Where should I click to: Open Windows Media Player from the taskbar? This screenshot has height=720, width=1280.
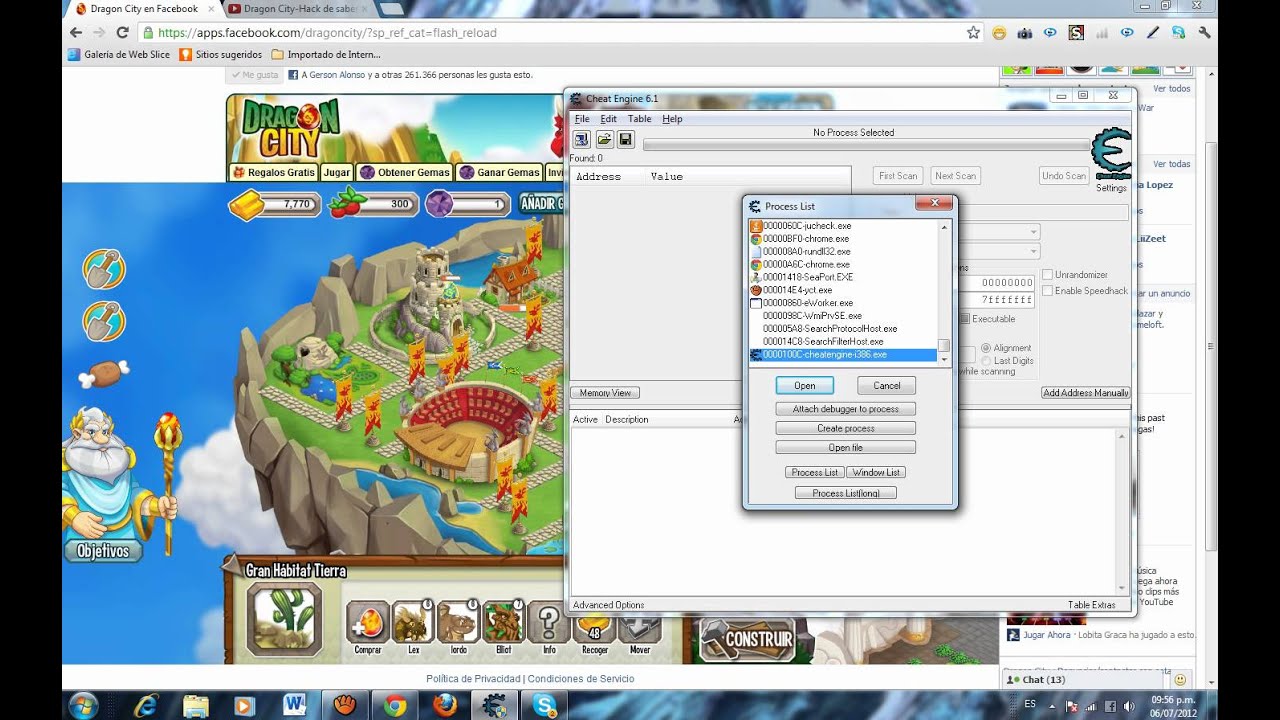coord(244,705)
